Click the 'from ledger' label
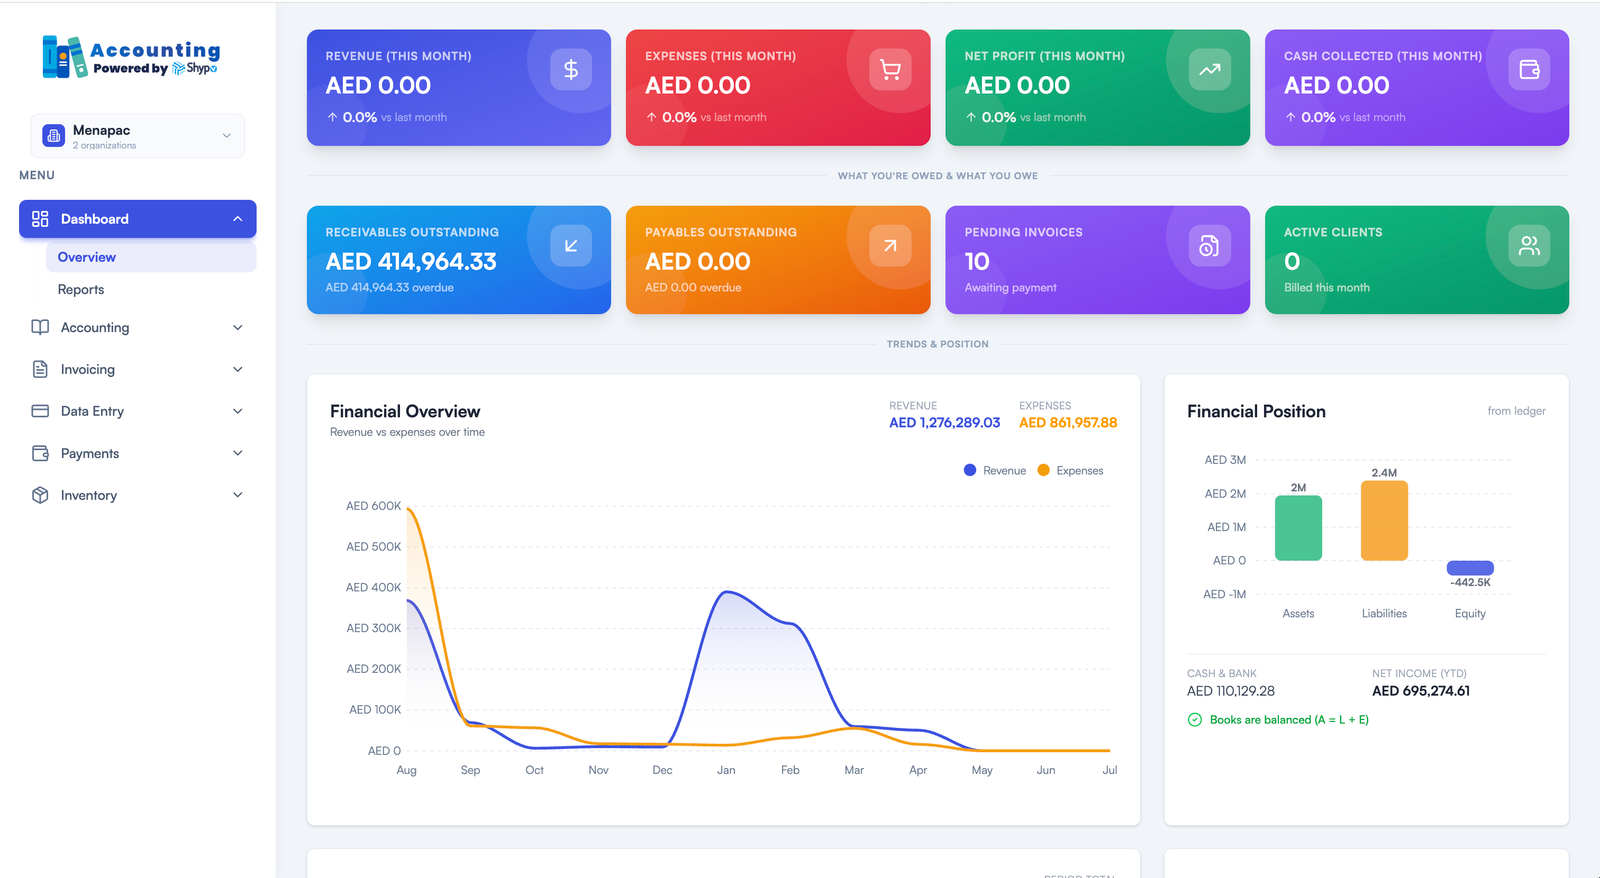The width and height of the screenshot is (1600, 878). point(1516,411)
